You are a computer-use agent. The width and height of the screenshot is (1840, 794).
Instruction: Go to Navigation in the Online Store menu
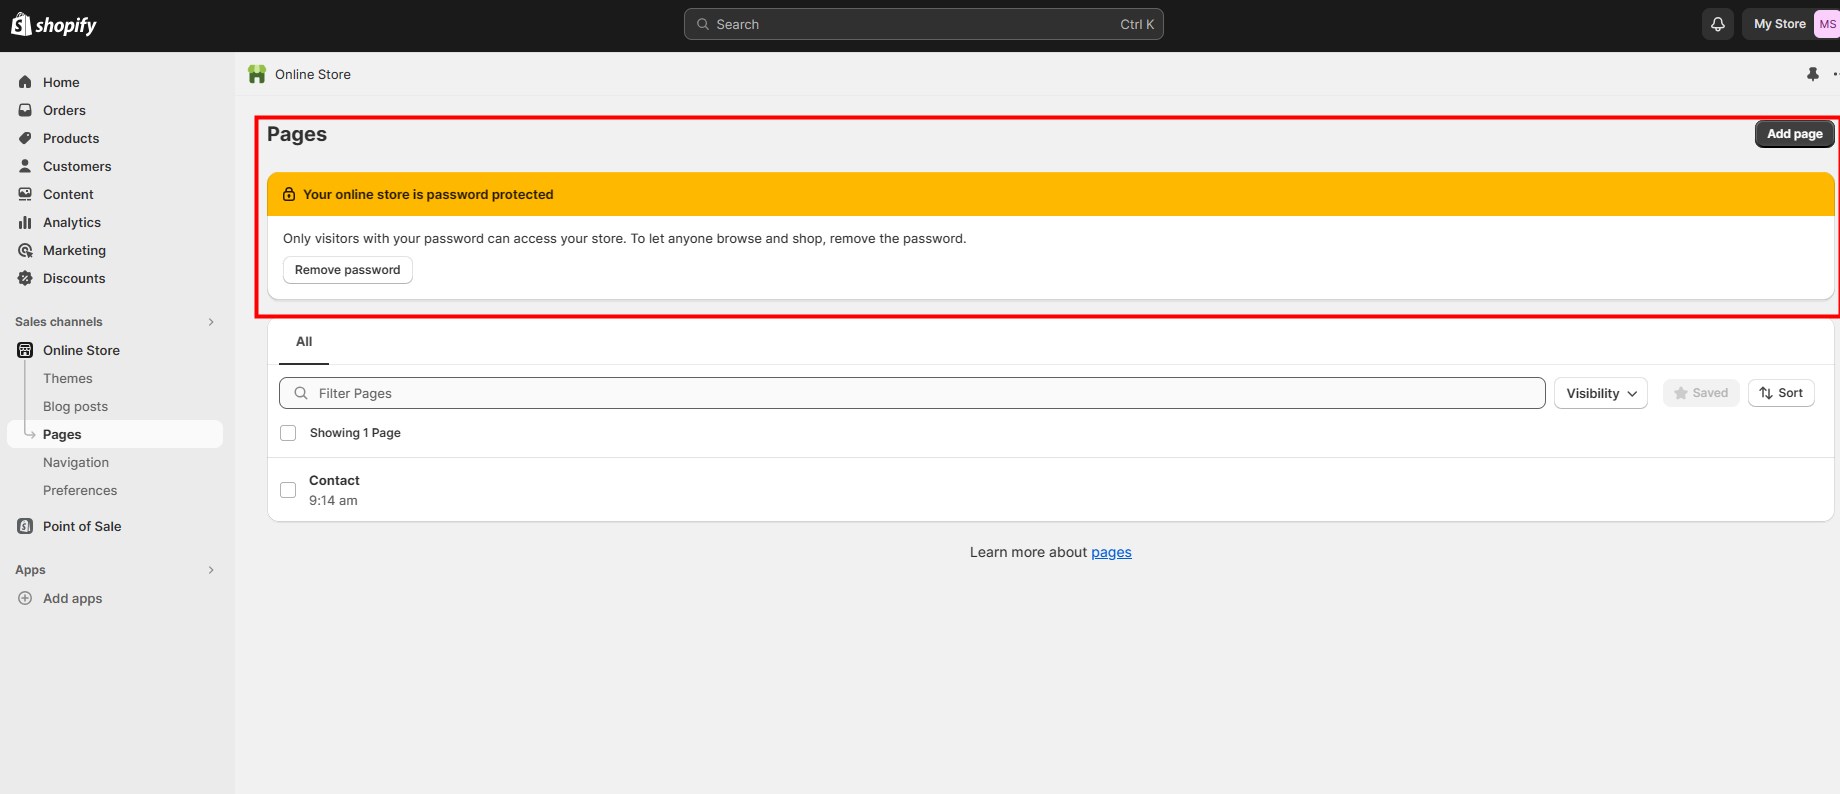click(76, 462)
